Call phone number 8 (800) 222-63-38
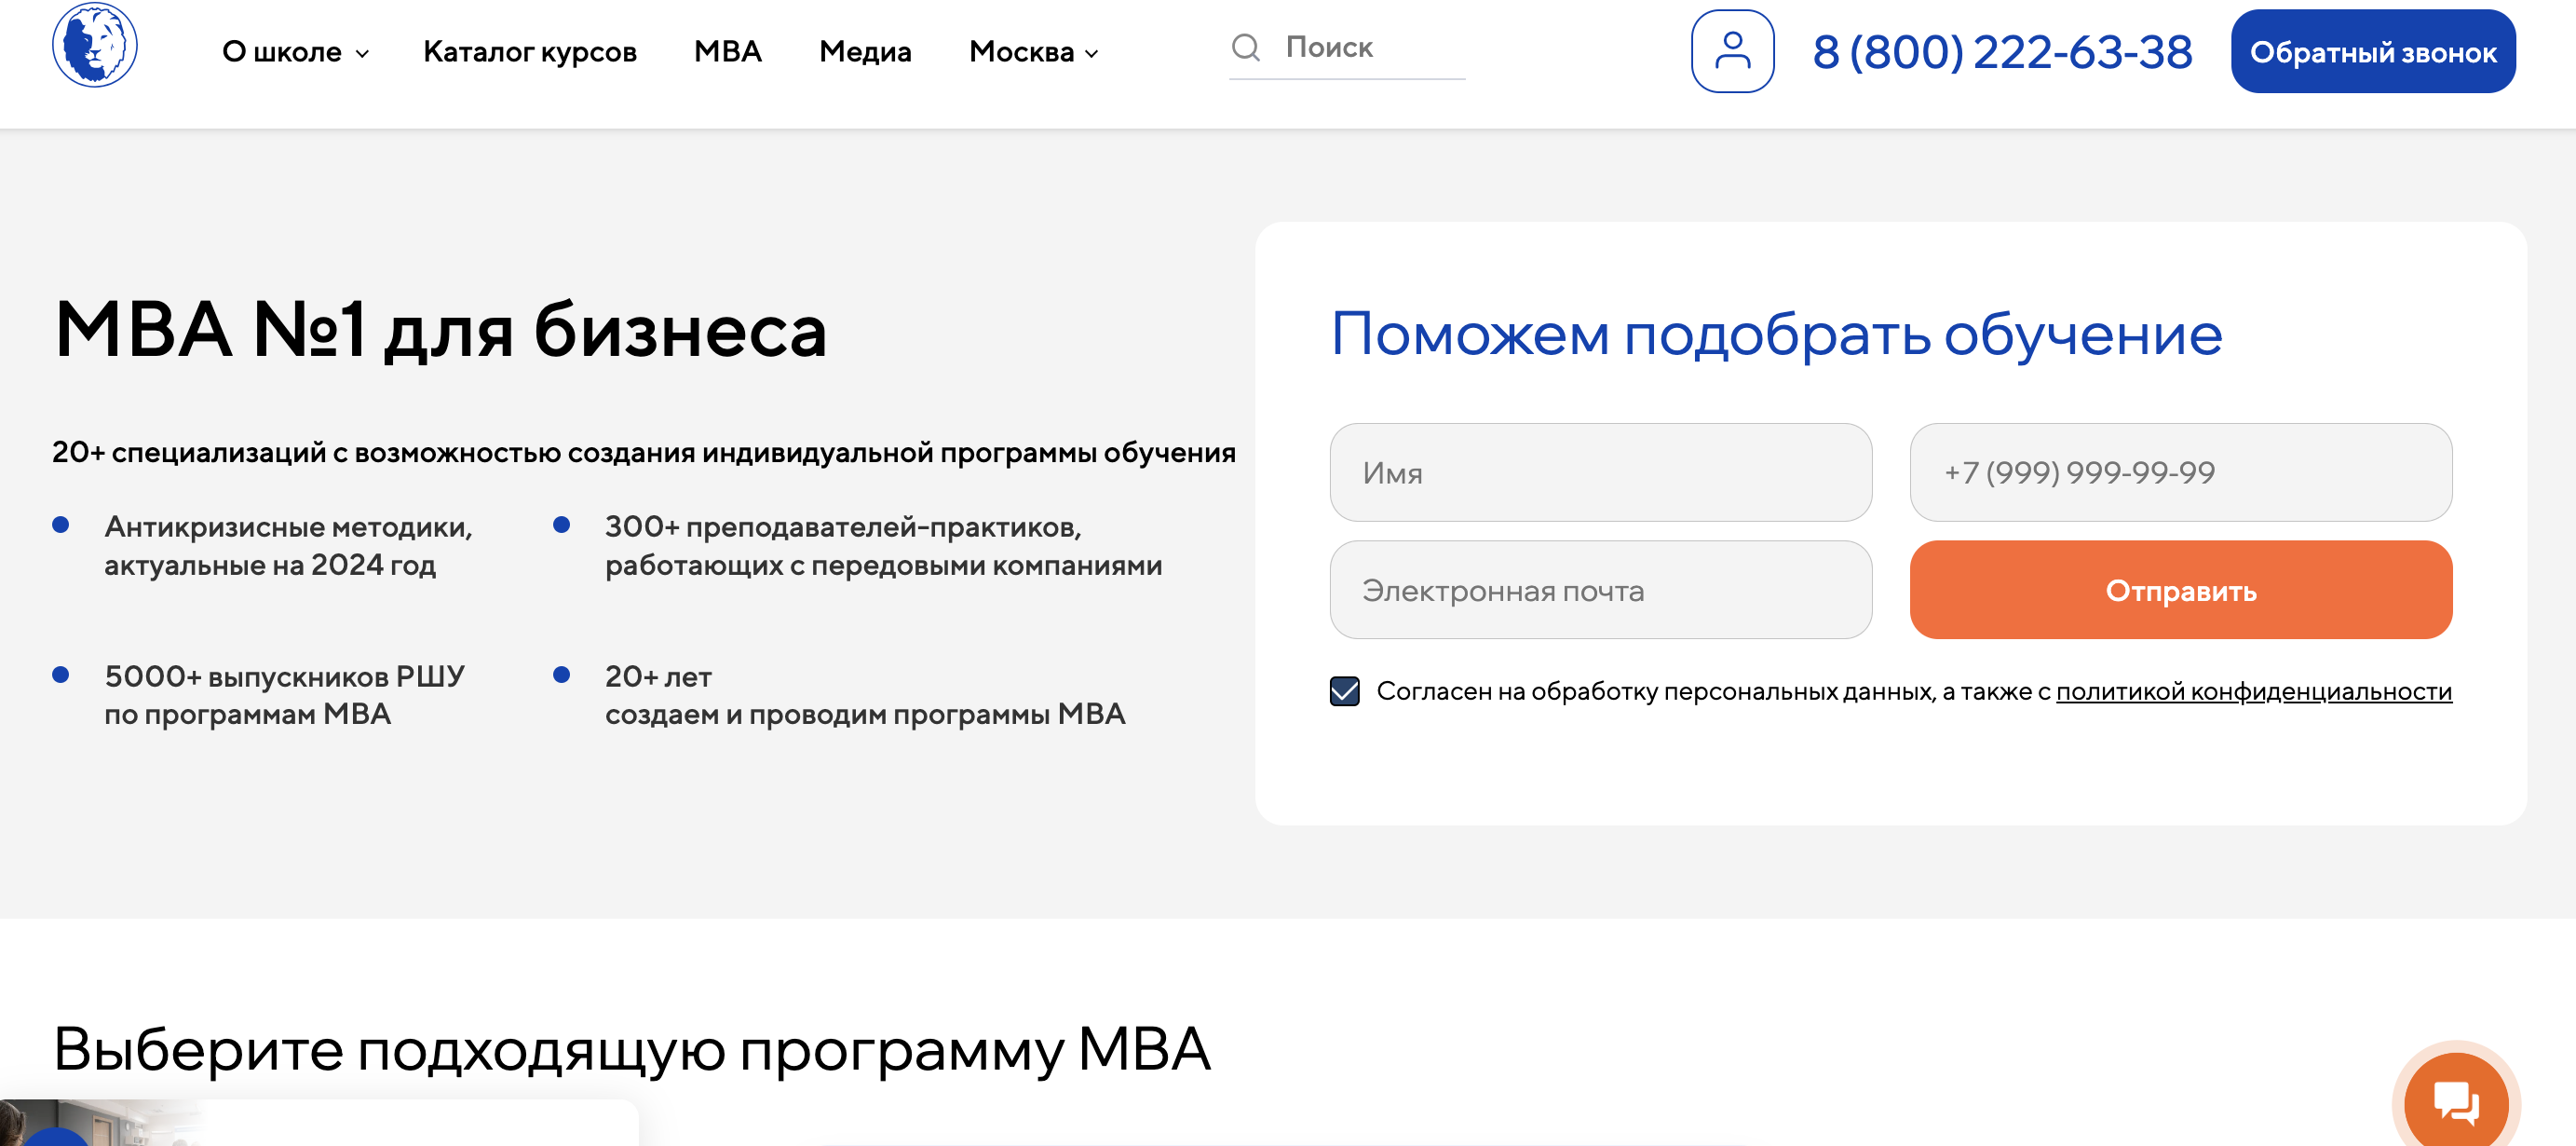2576x1146 pixels. 2002,52
